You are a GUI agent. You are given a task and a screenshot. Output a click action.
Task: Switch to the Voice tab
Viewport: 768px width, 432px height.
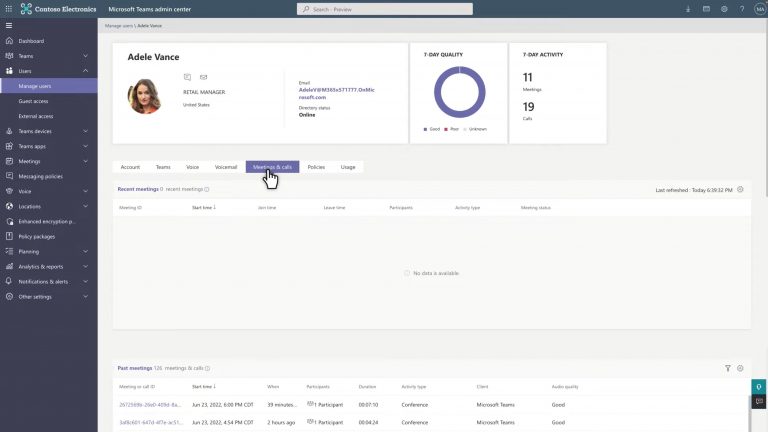click(x=192, y=167)
